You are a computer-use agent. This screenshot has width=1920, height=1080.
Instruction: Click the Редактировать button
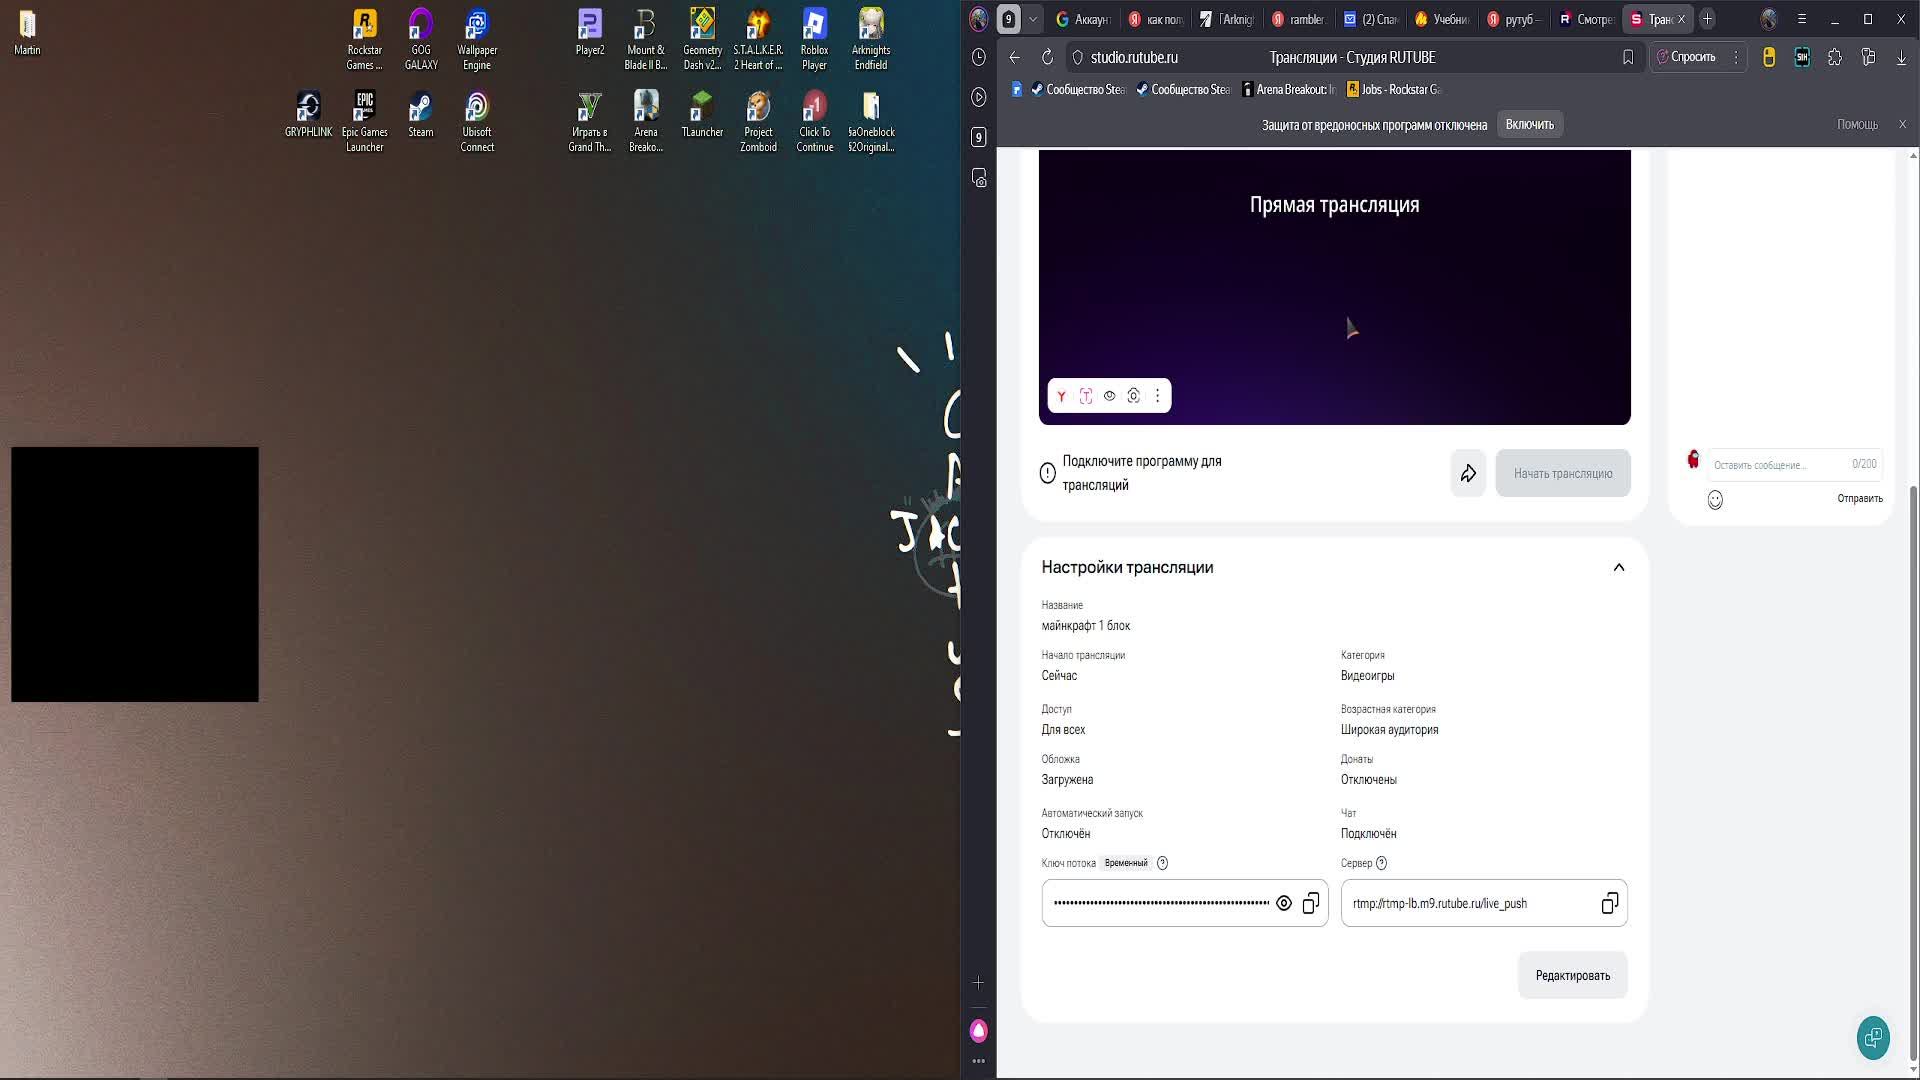(x=1572, y=976)
